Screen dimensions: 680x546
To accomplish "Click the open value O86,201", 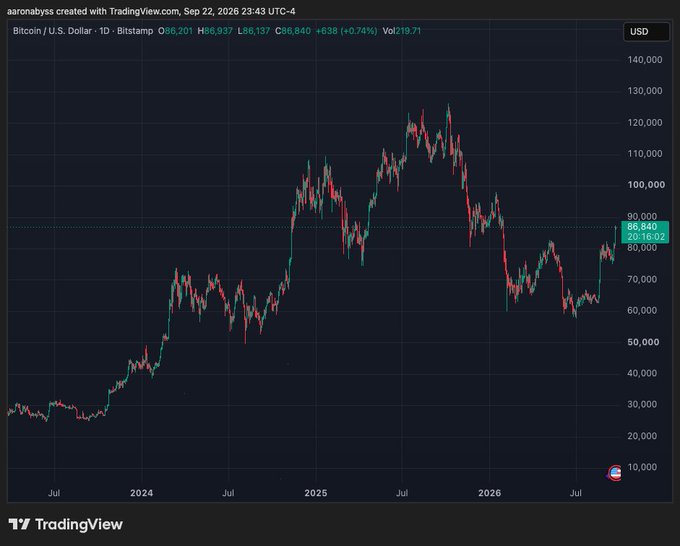I will 175,31.
